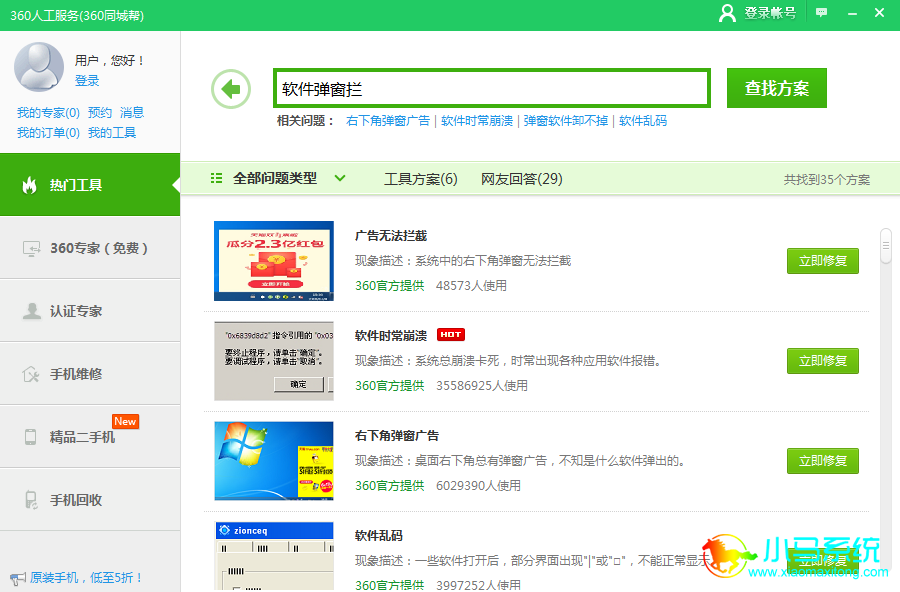
Task: Open the 软件时常崩溃 error dialog thumbnail
Action: pos(274,361)
